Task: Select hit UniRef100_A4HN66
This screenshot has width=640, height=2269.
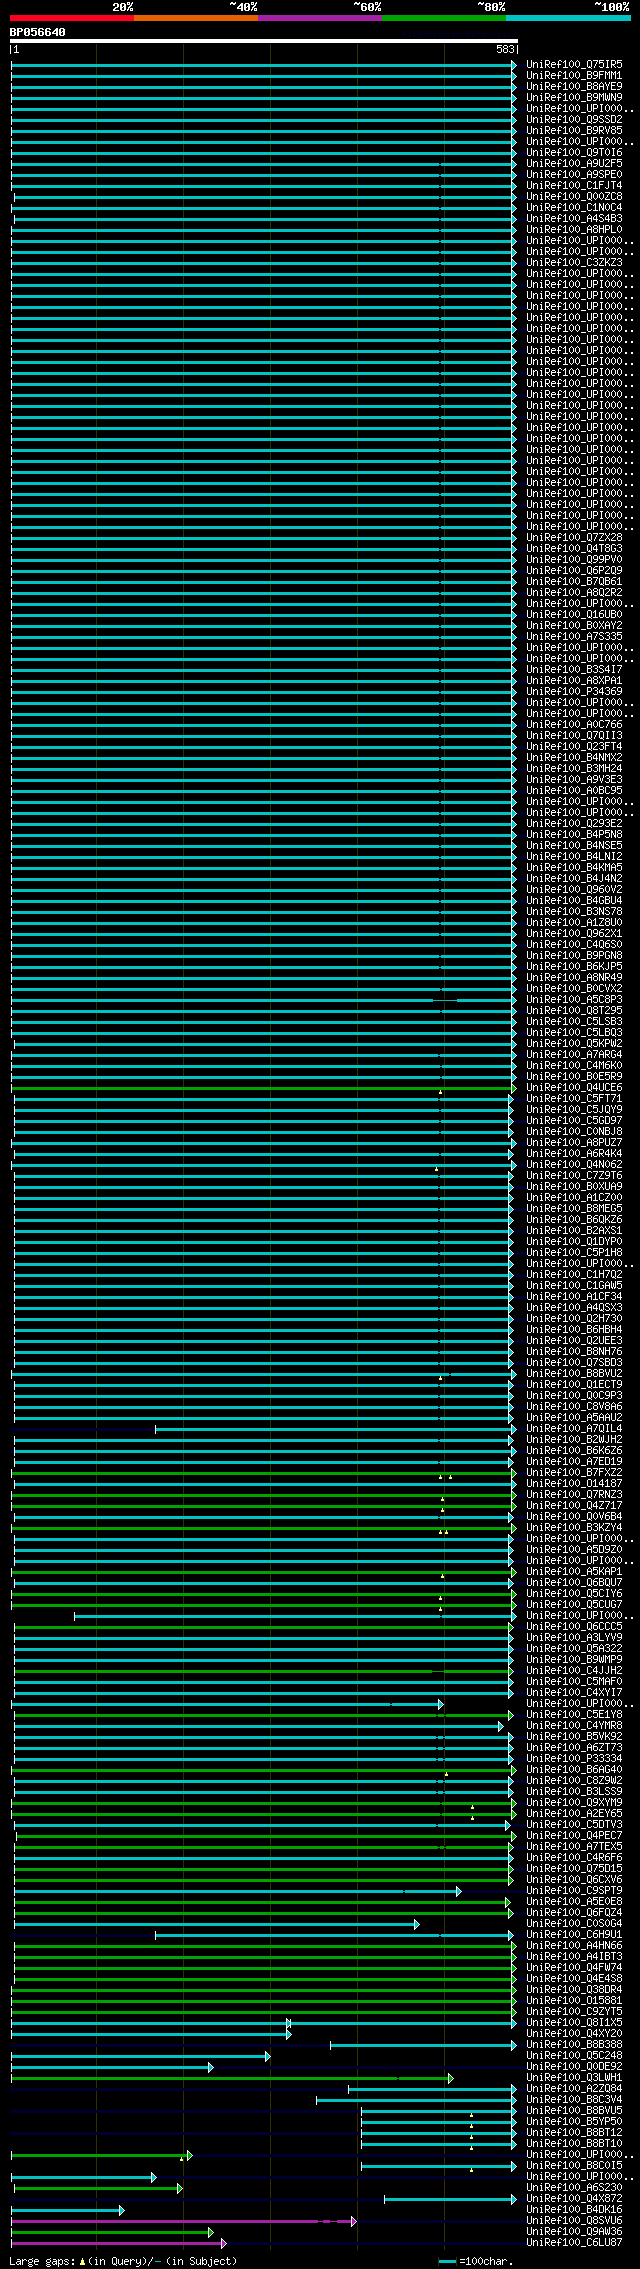Action: (x=574, y=1945)
